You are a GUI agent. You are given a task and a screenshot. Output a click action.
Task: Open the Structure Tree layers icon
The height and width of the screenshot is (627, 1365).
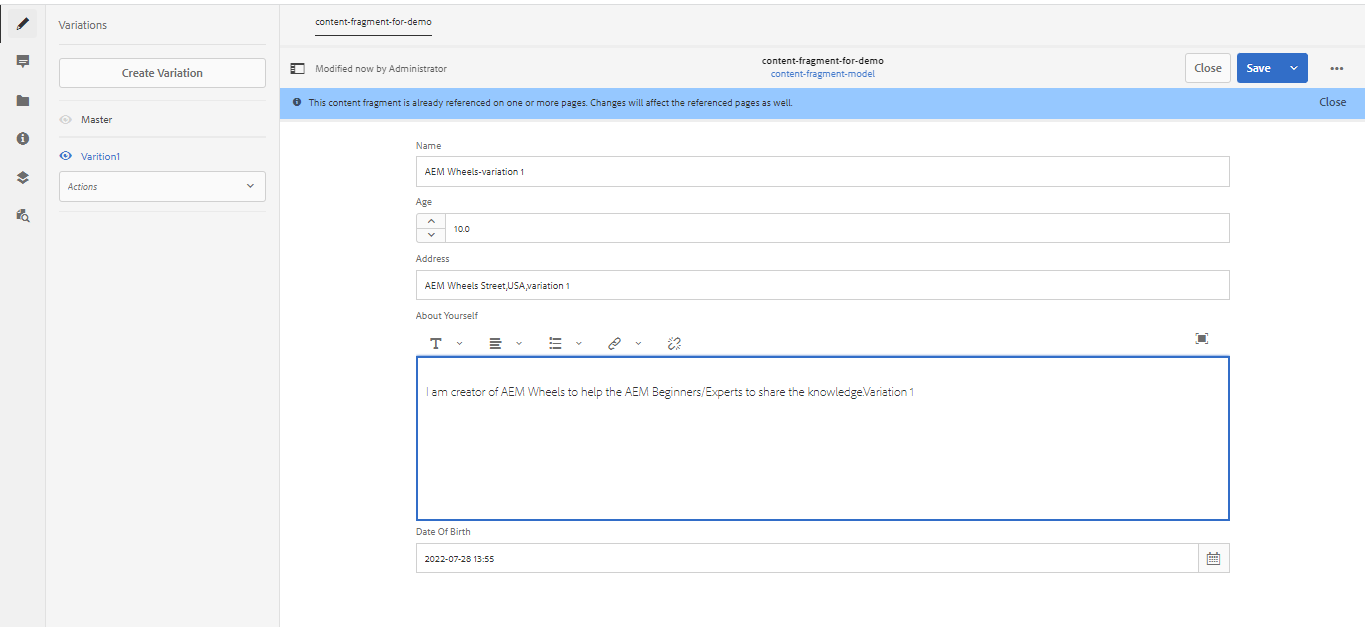[x=22, y=177]
